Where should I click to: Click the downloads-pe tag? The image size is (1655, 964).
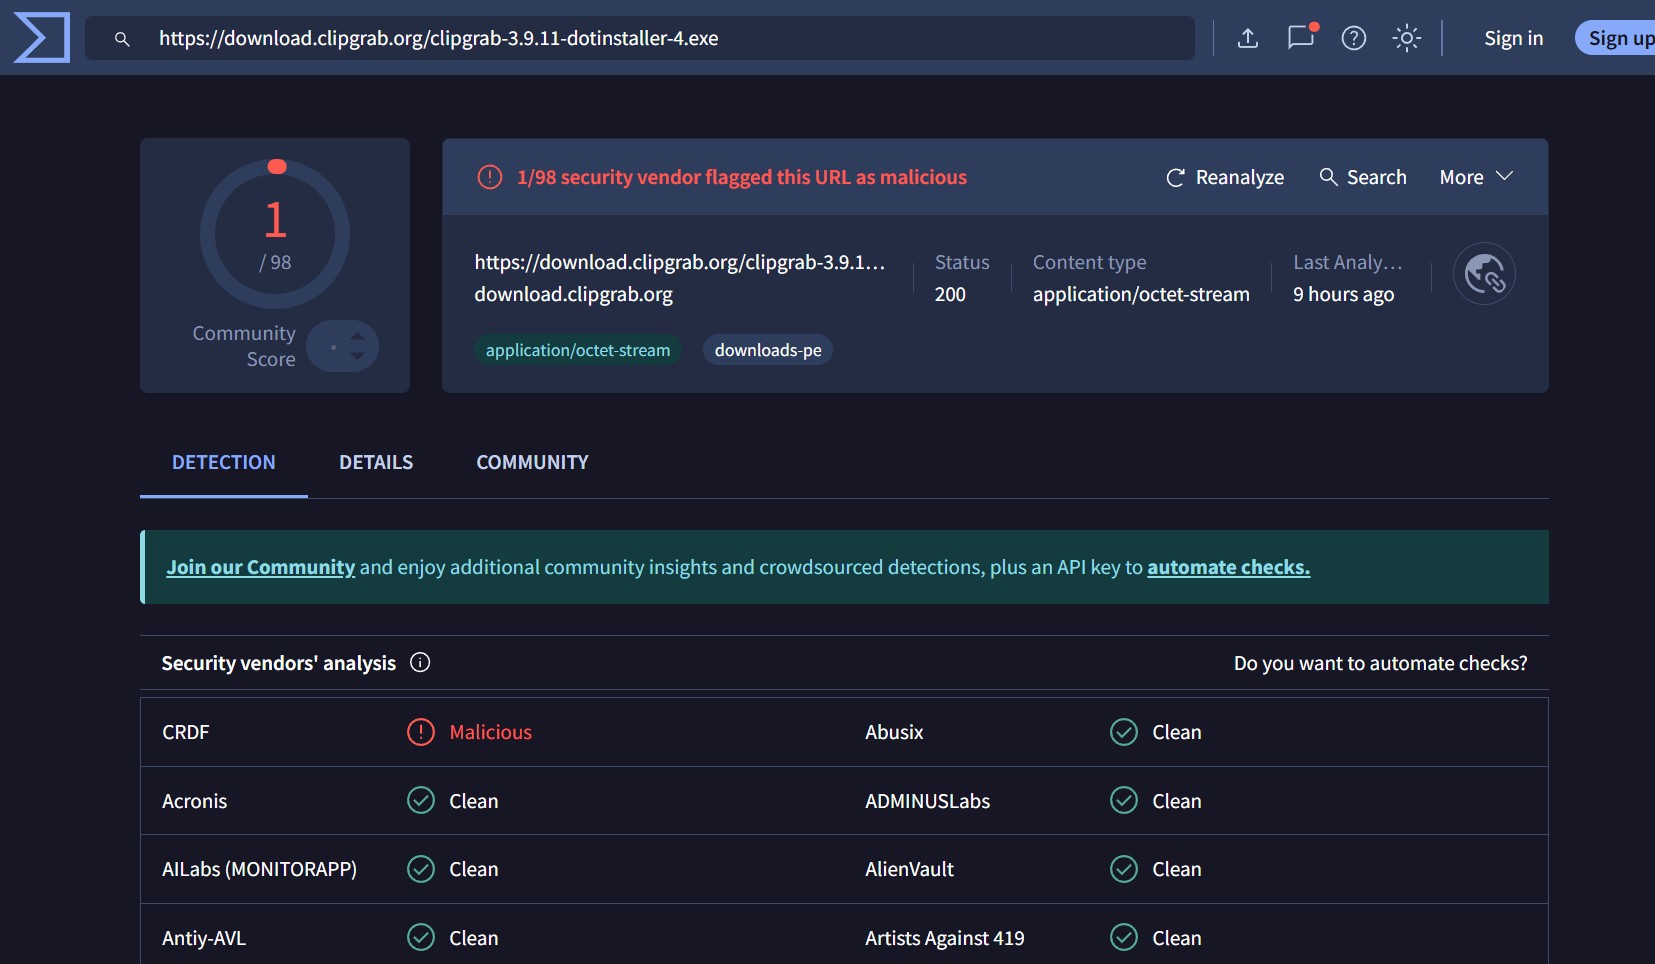click(768, 350)
